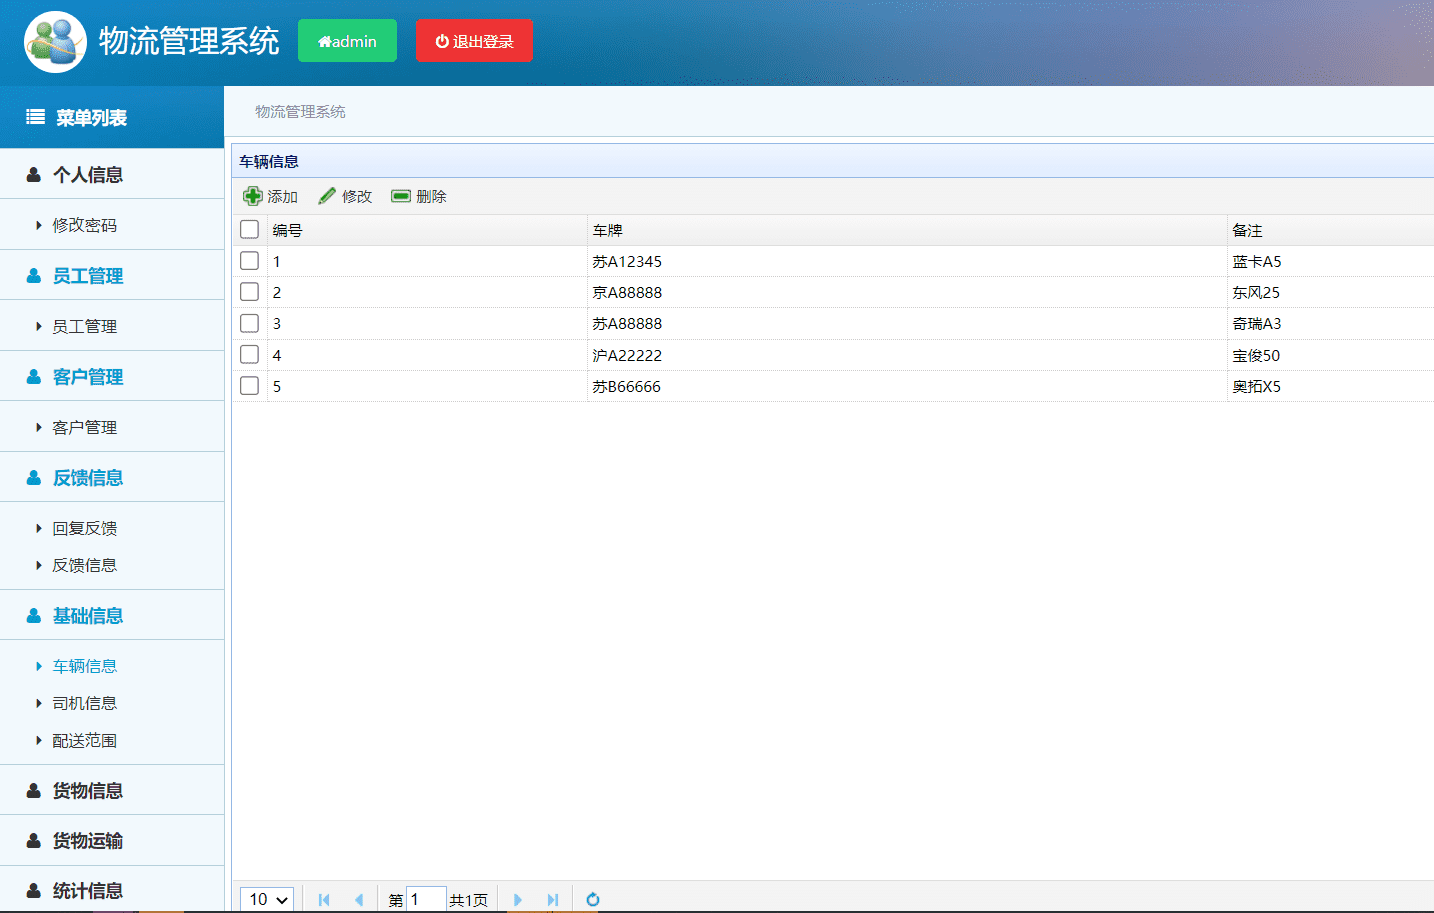Screen dimensions: 1434x913
Task: Click user icon beside 基础信息
Action: pyautogui.click(x=34, y=616)
